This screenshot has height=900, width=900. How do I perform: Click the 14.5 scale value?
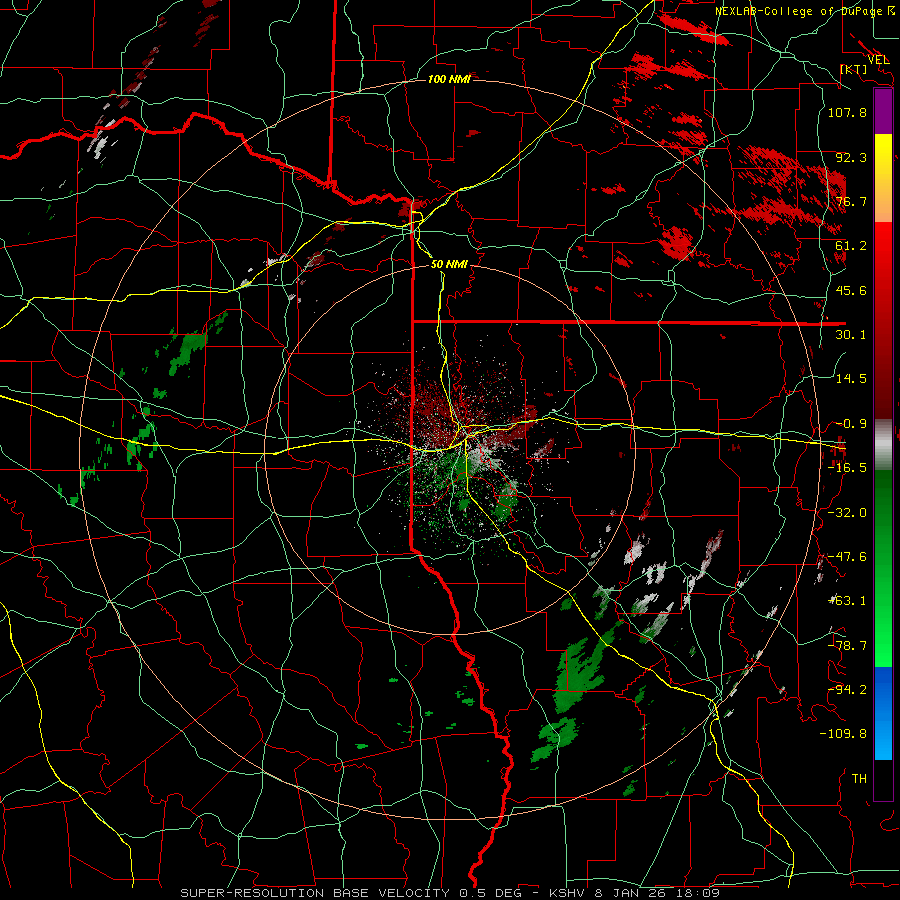click(851, 379)
